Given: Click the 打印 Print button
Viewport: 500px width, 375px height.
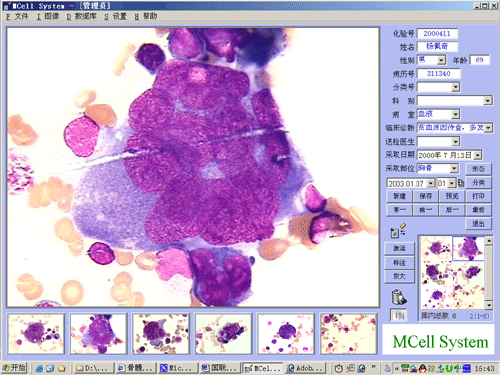Looking at the screenshot, I should 478,196.
